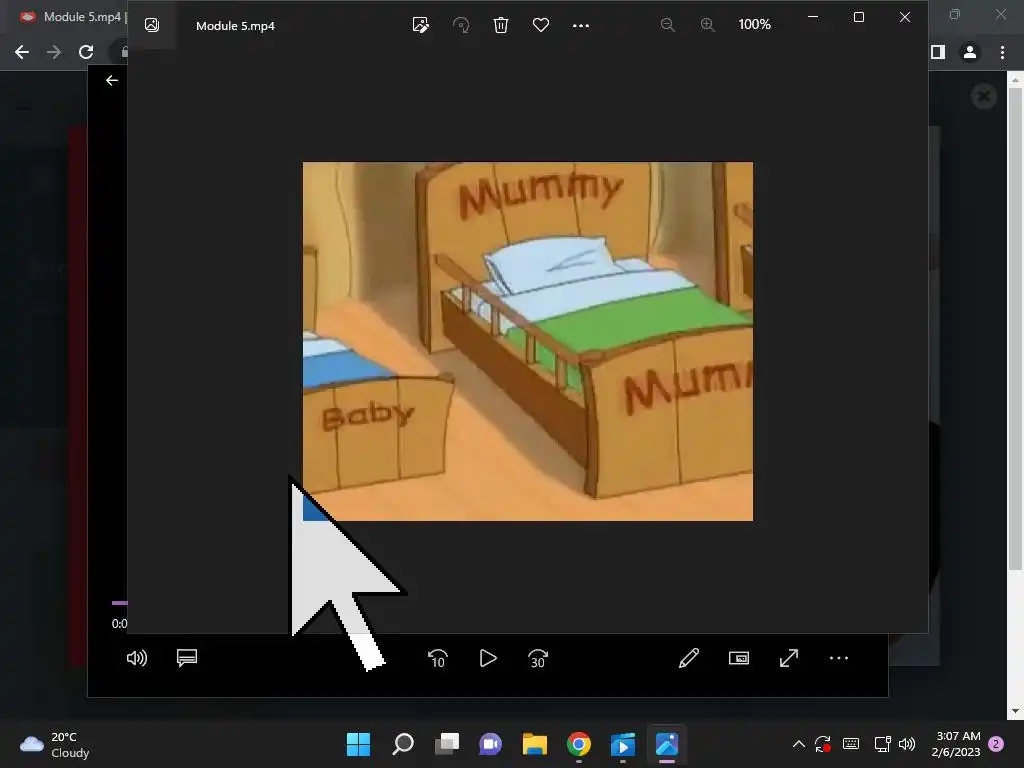Skip forward 30 seconds
This screenshot has width=1024, height=768.
537,658
